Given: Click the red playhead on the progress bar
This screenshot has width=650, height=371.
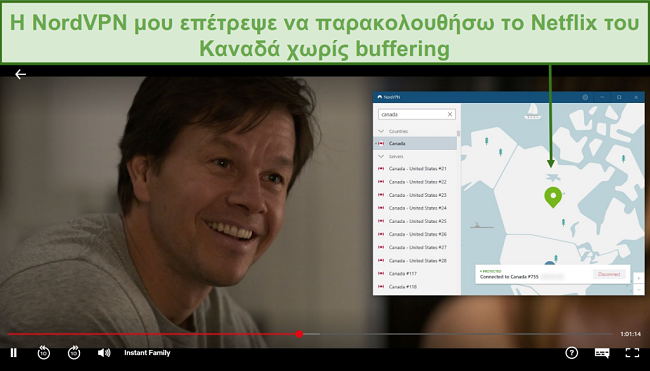Looking at the screenshot, I should point(299,334).
